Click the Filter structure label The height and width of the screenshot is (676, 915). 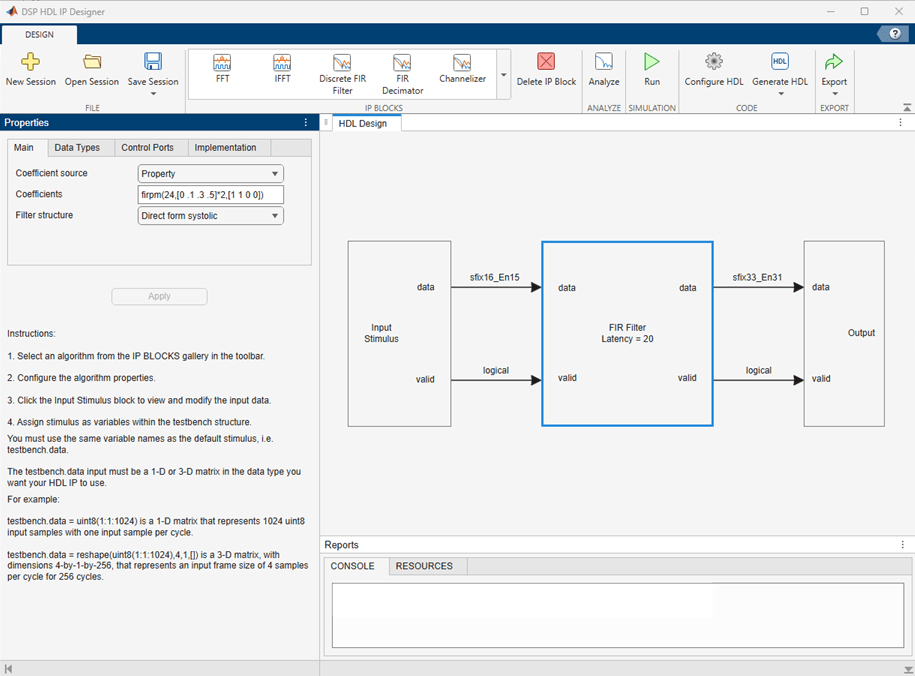tap(44, 215)
